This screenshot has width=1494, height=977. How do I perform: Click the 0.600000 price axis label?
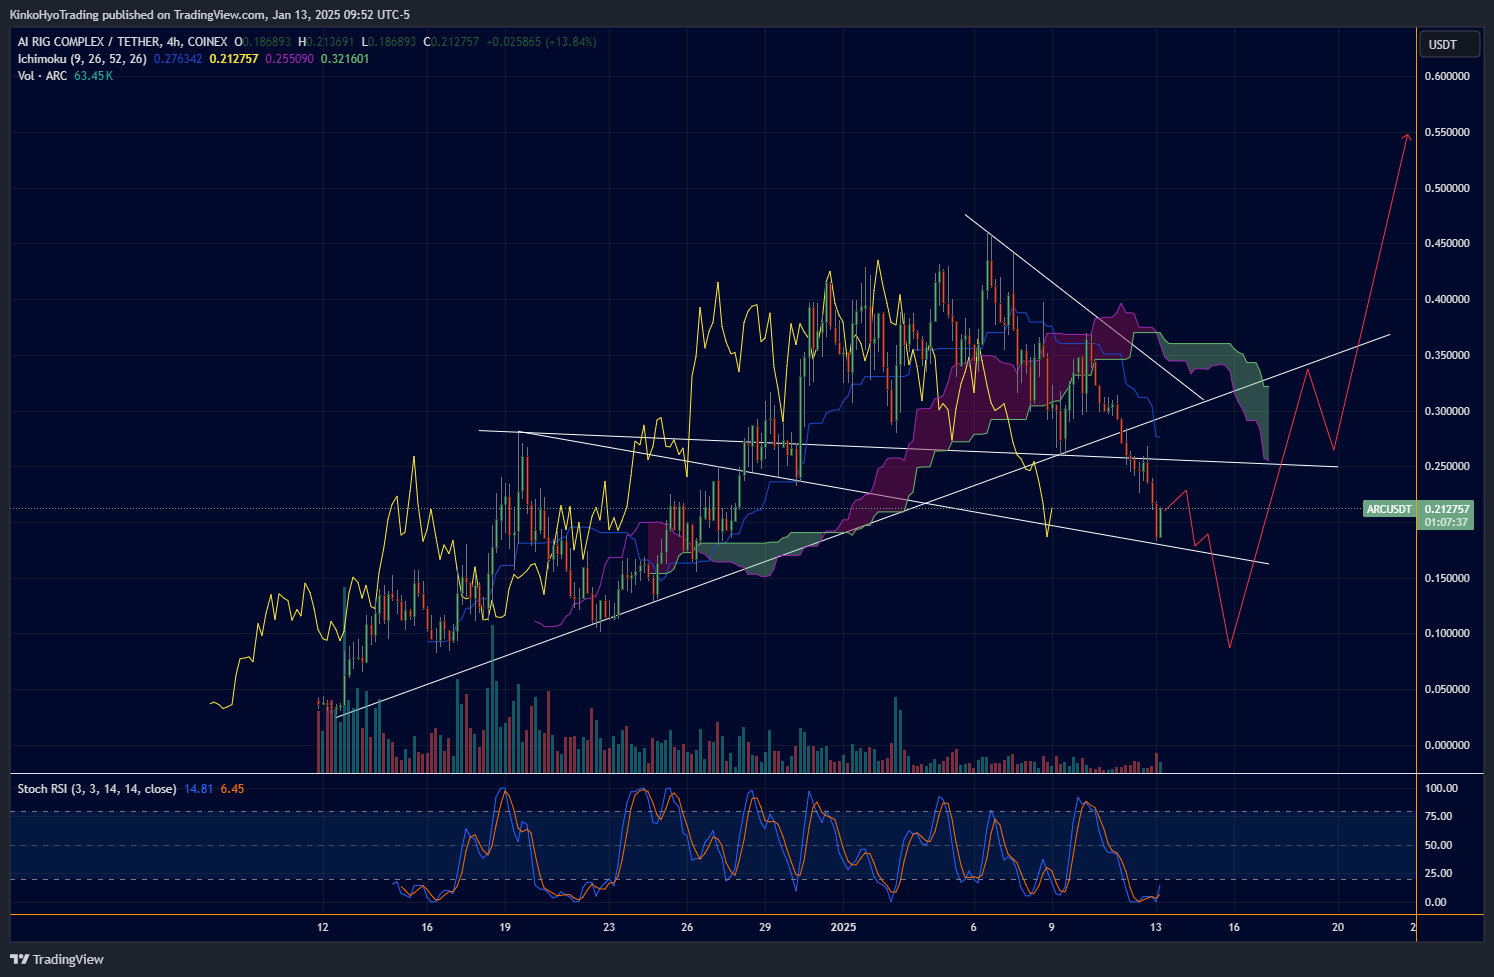point(1447,76)
